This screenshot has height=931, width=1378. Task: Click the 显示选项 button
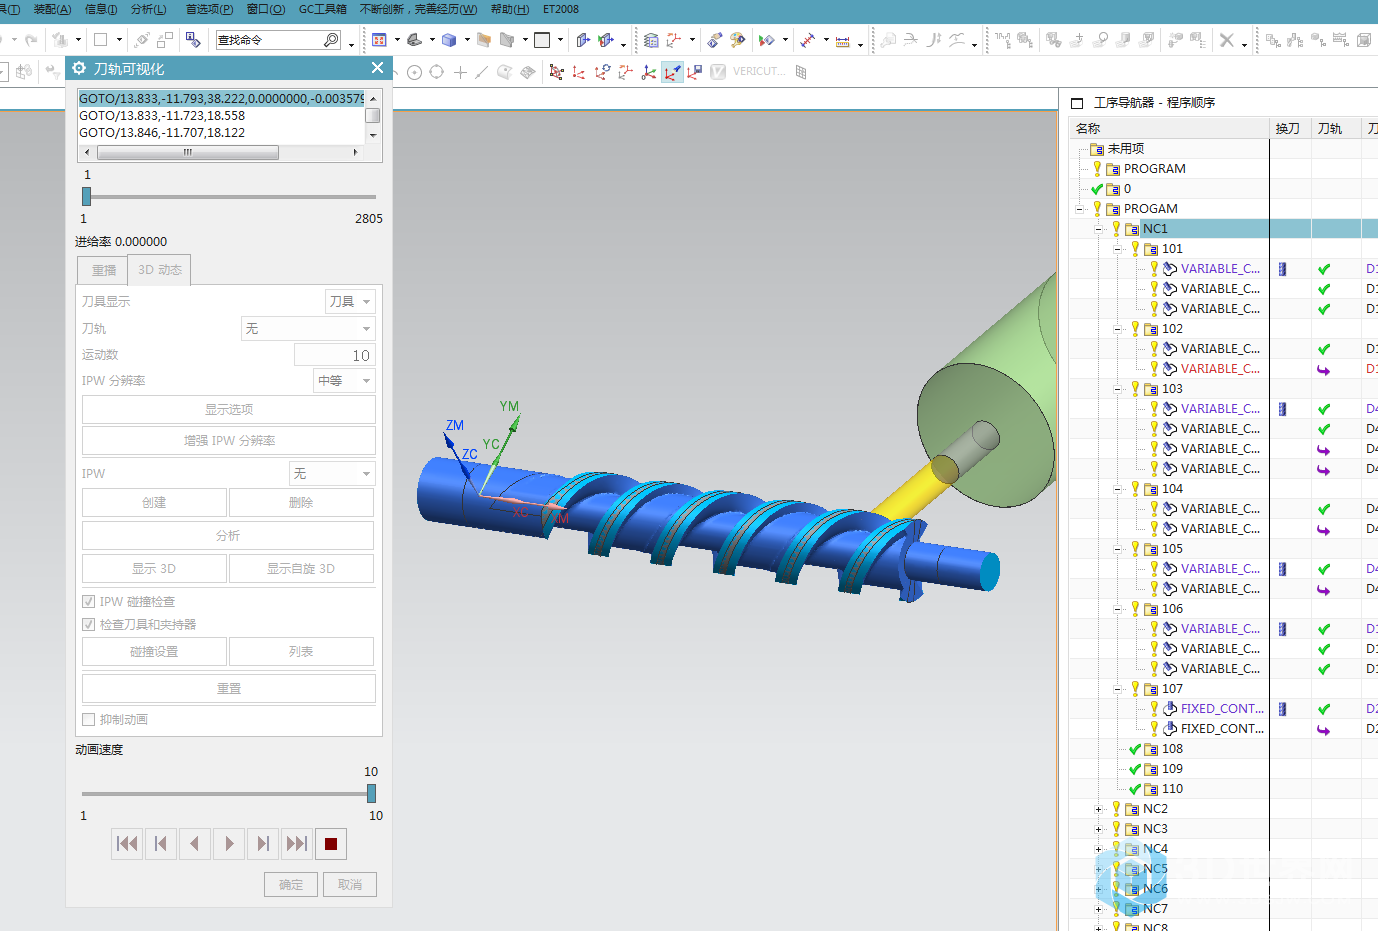coord(229,409)
